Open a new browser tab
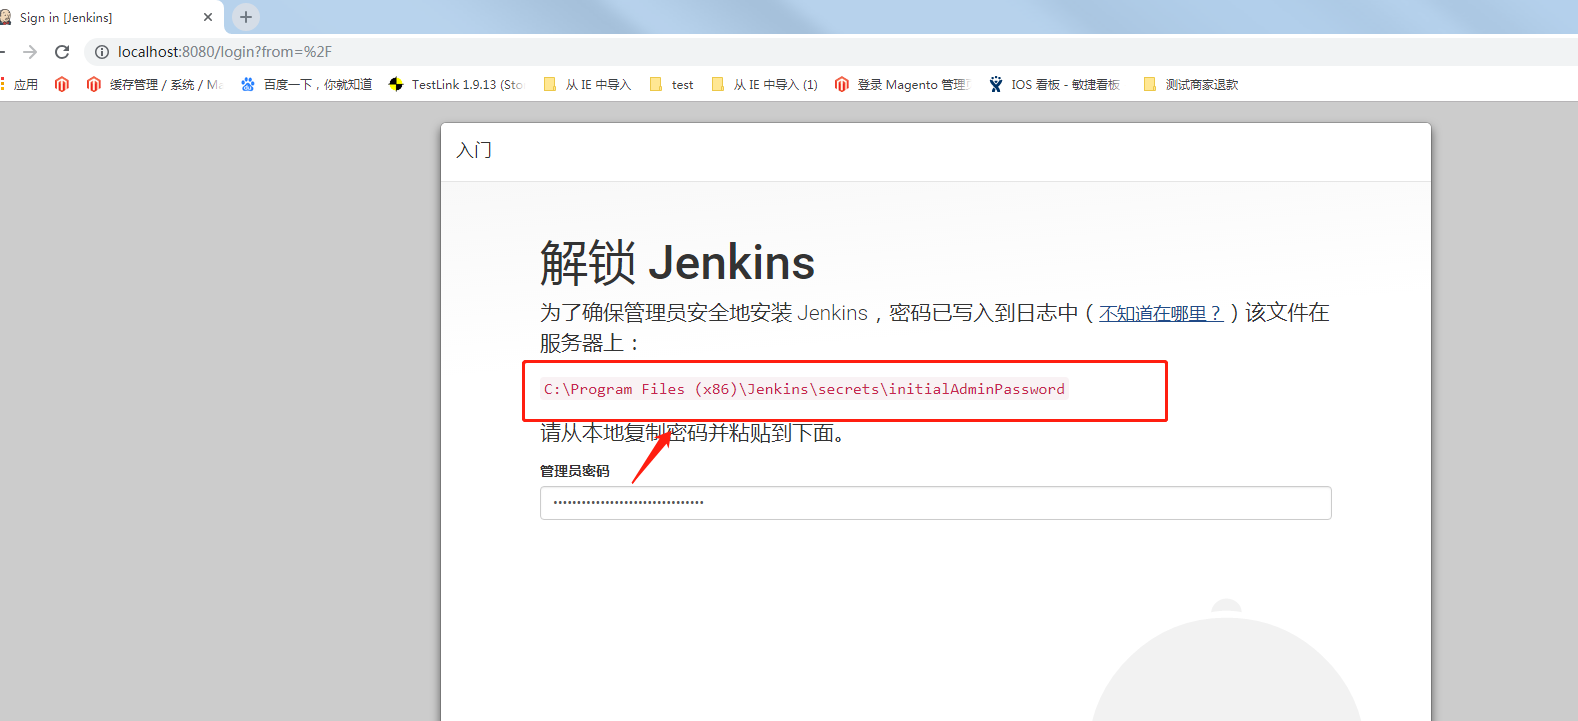The width and height of the screenshot is (1578, 721). point(246,17)
